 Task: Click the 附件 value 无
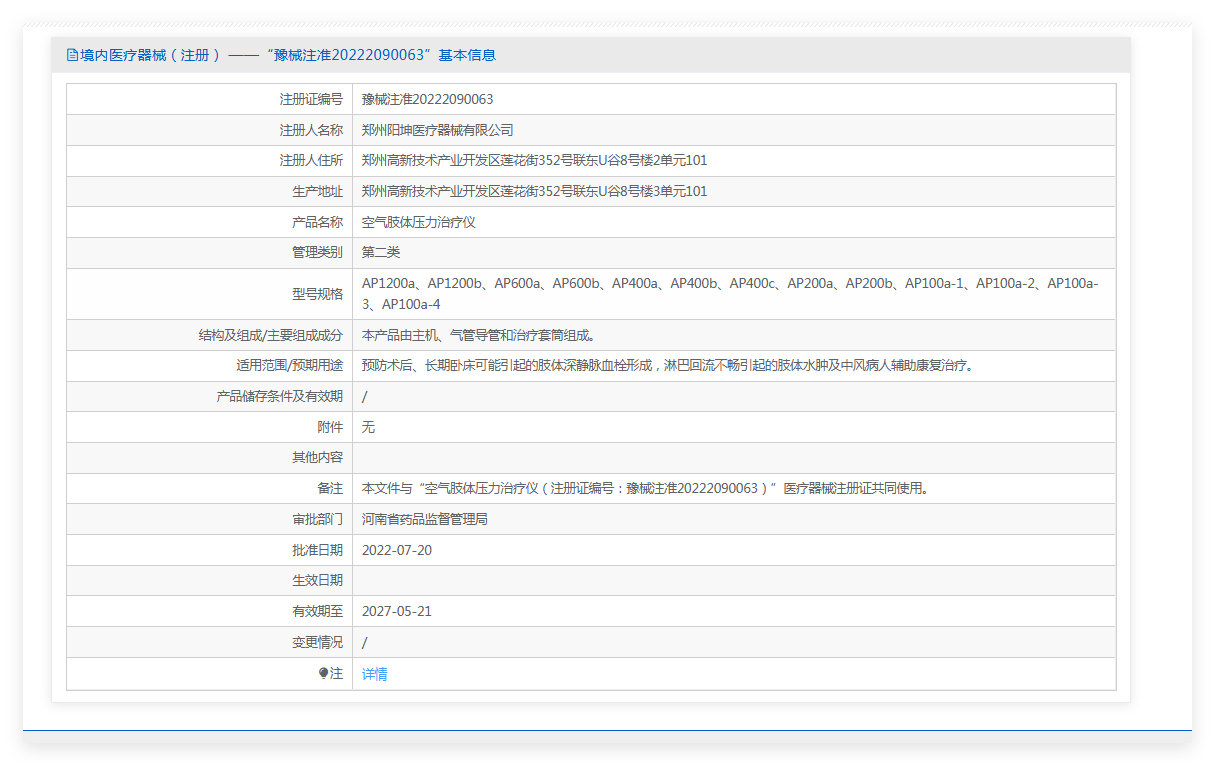[368, 427]
